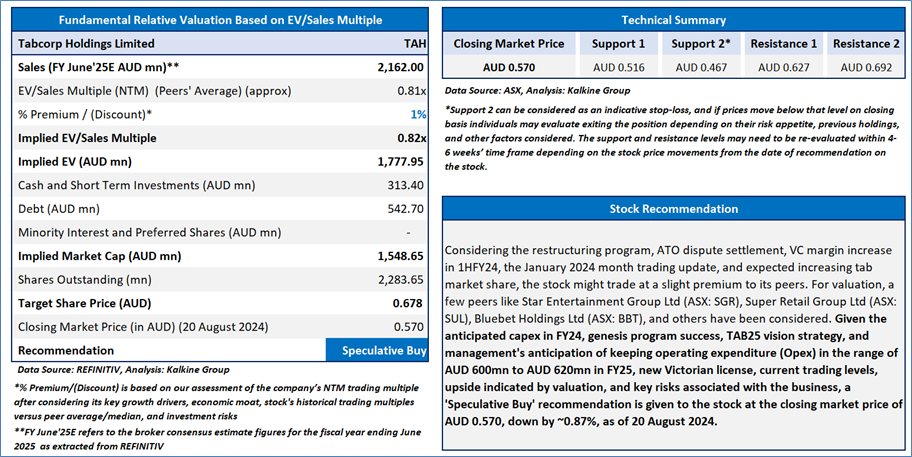Select the 'EV/Sales Multiple (NTM) (Peers' Average)' row label

click(x=155, y=91)
